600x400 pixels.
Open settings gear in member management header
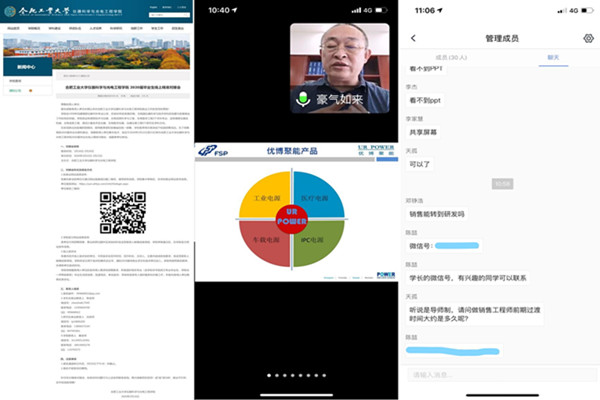click(x=588, y=37)
